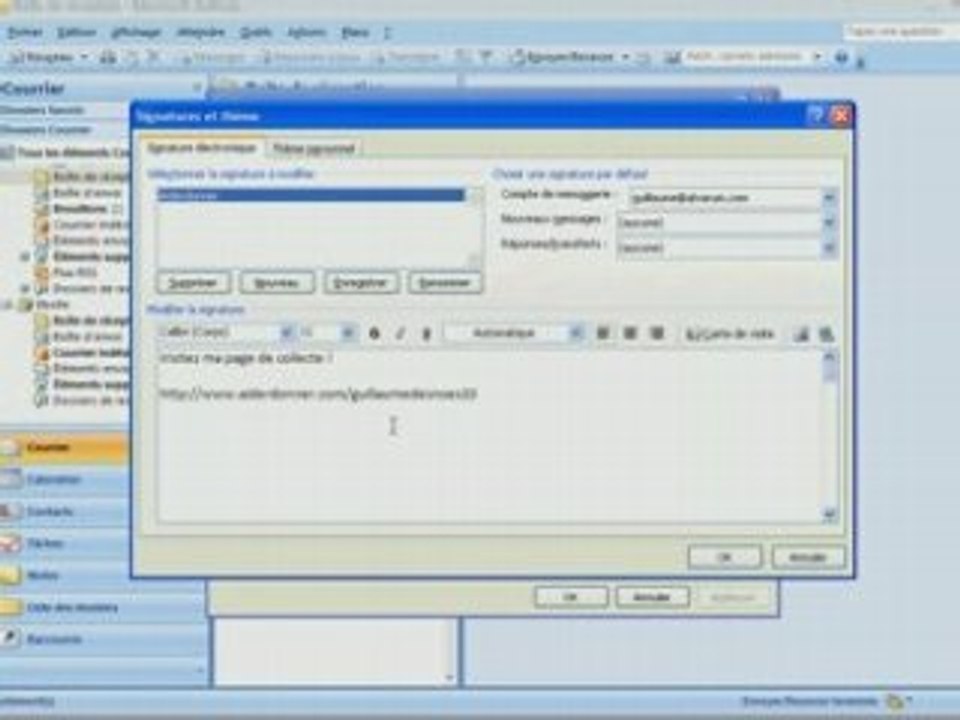
Task: Select the highlighted signature in the list
Action: coord(311,195)
